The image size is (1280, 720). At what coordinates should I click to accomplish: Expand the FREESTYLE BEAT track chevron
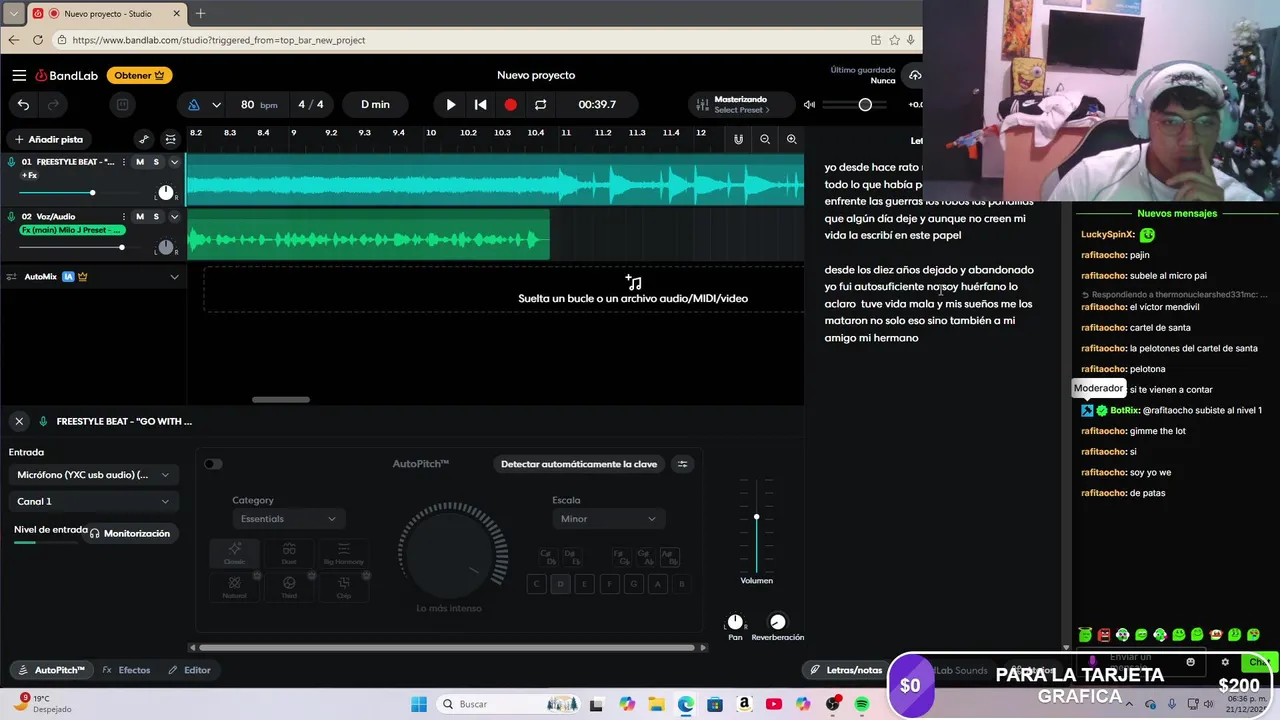(x=174, y=162)
